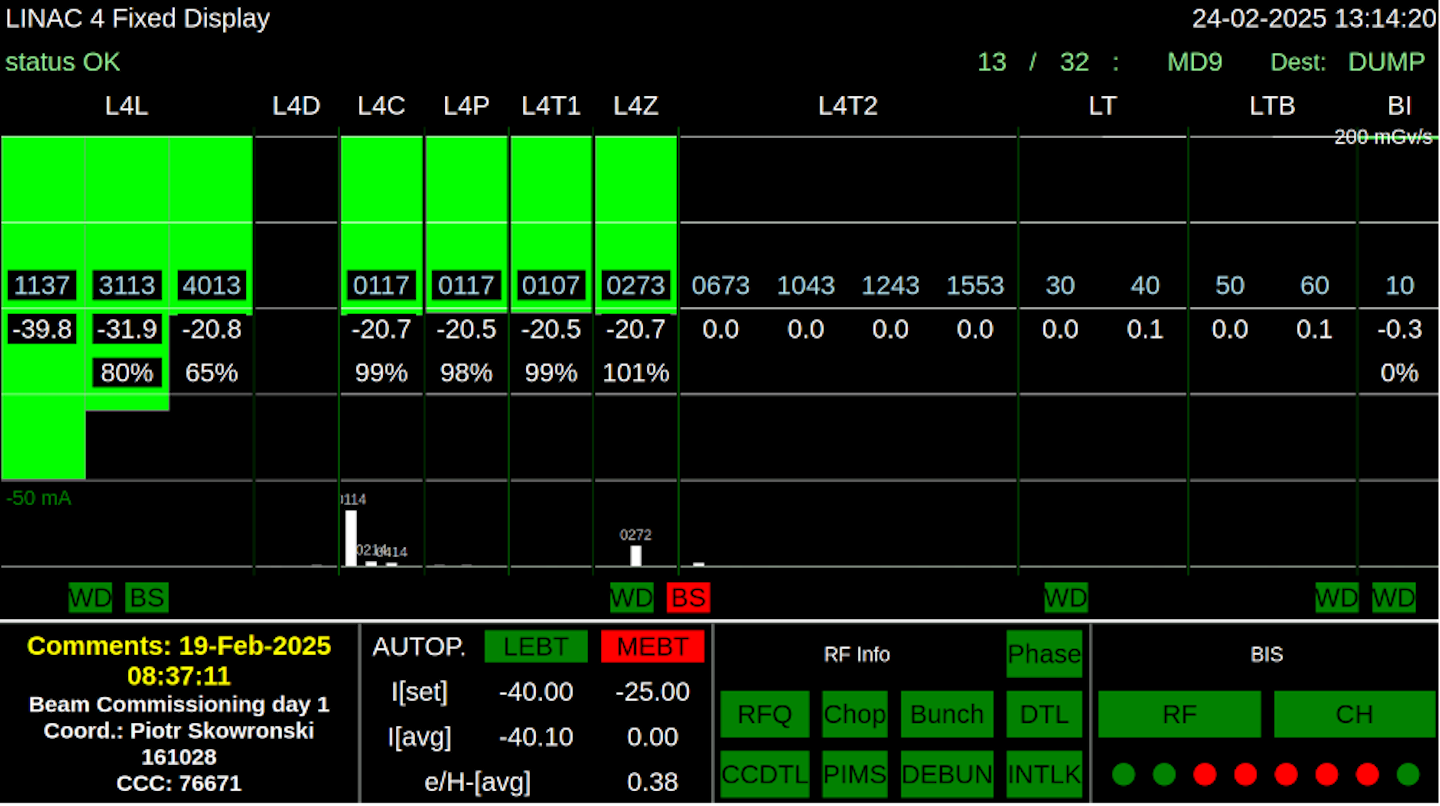Click the L4T2 section header
The image size is (1440, 806).
pyautogui.click(x=848, y=106)
